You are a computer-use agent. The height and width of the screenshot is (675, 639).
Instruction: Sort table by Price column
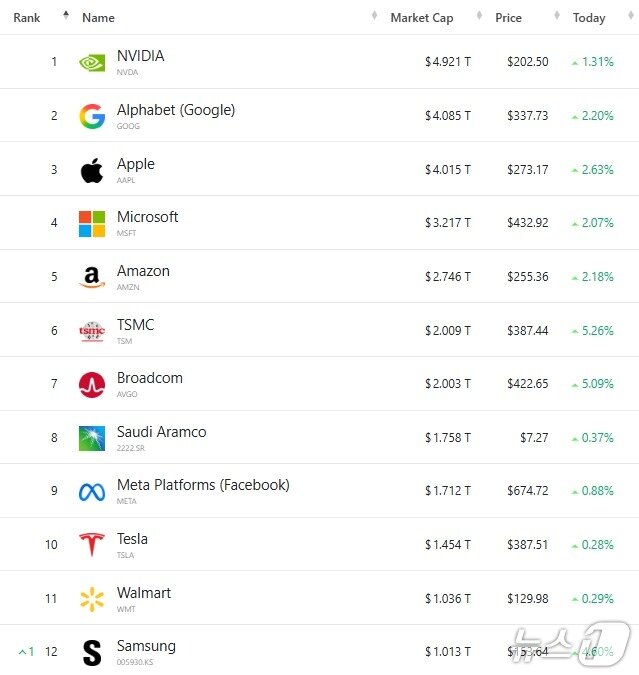tap(508, 18)
